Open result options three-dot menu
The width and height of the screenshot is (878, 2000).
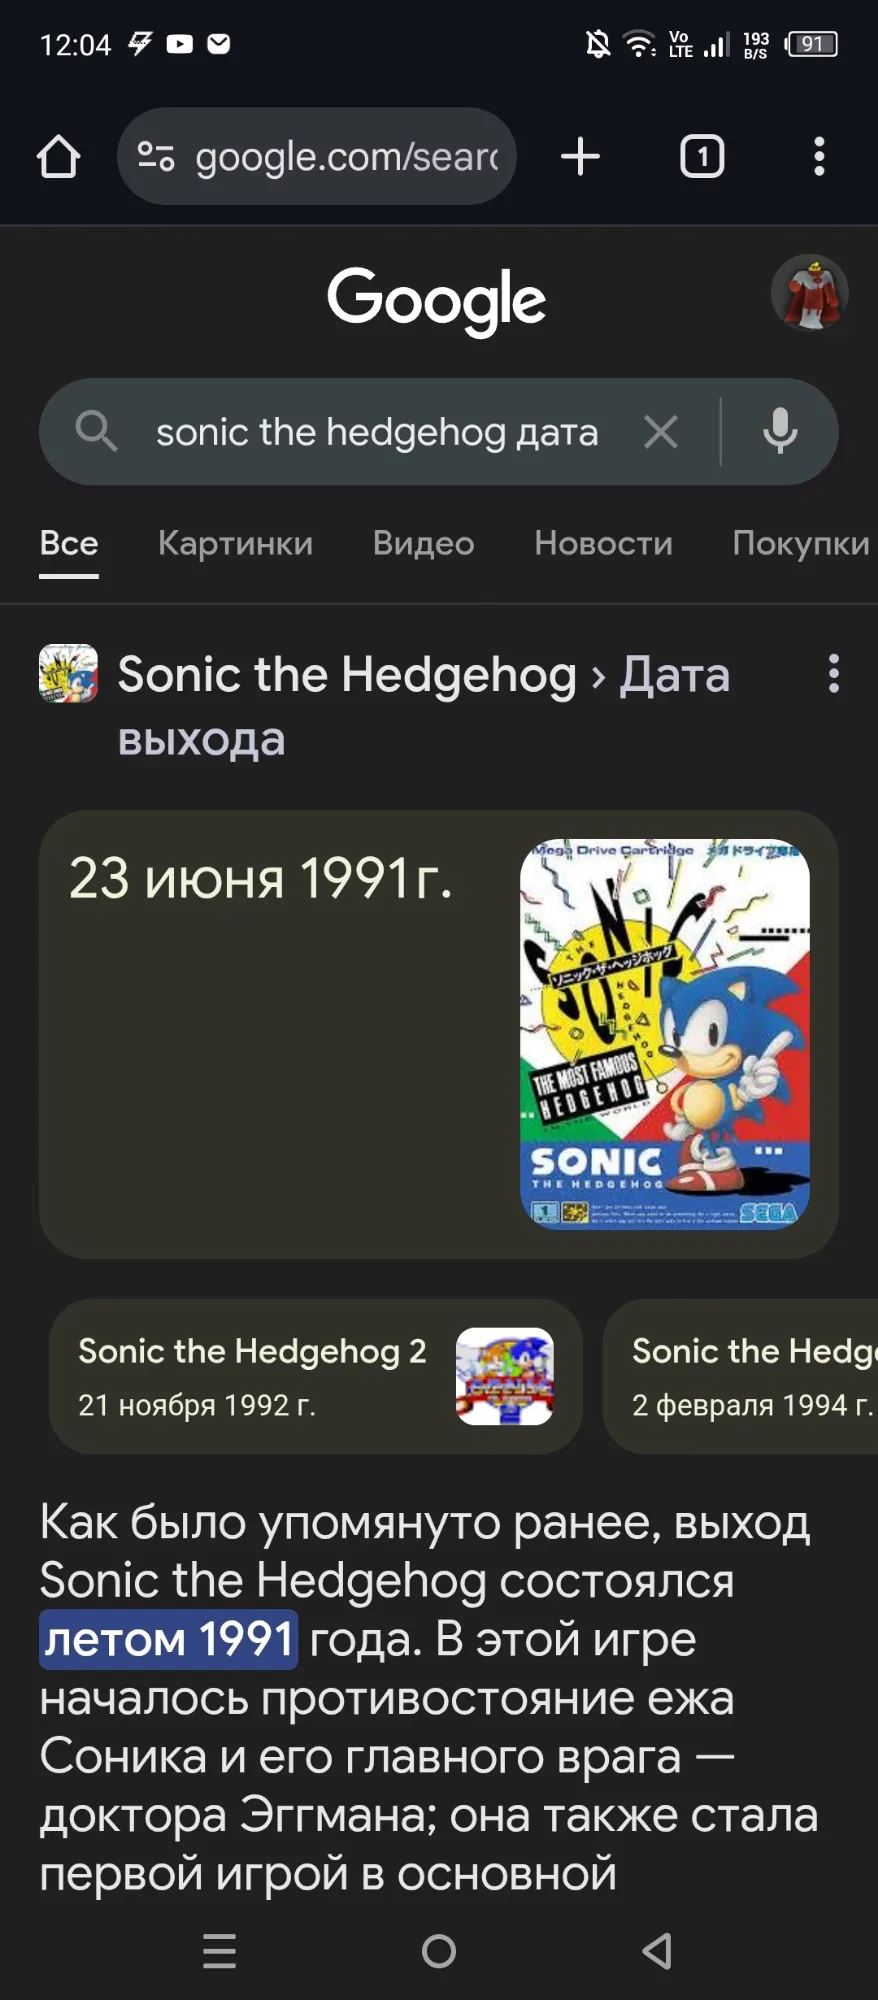[x=834, y=674]
